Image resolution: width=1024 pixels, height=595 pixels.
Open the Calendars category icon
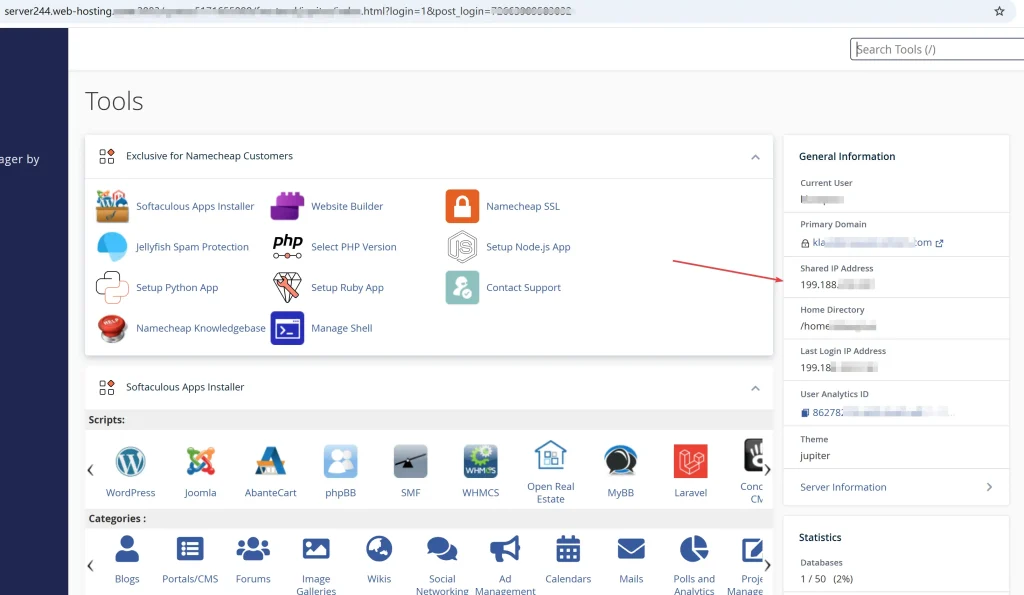coord(568,549)
